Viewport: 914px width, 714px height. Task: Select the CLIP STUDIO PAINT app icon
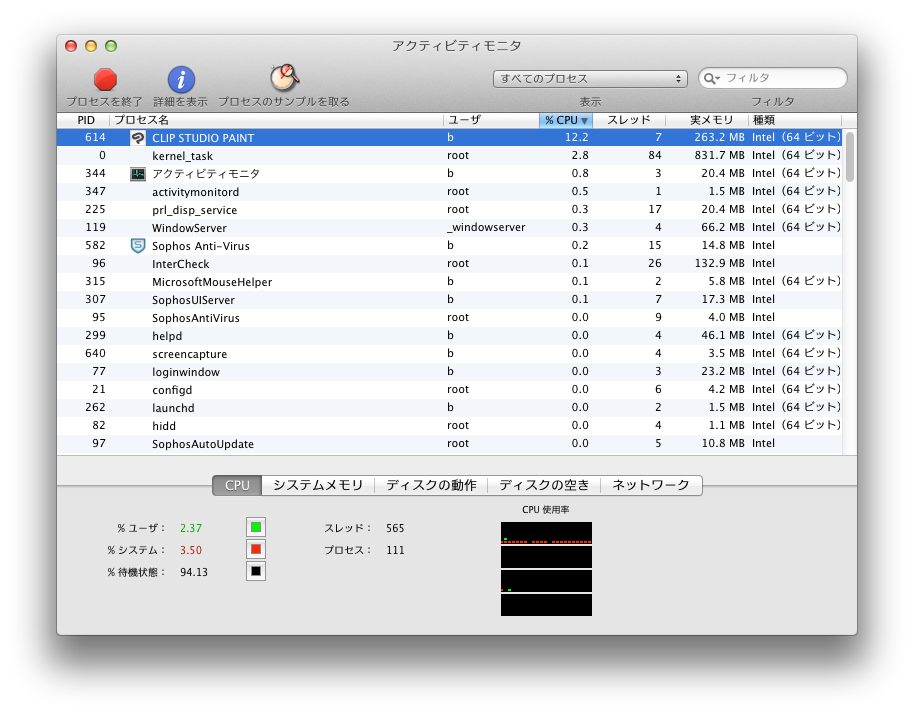[138, 138]
